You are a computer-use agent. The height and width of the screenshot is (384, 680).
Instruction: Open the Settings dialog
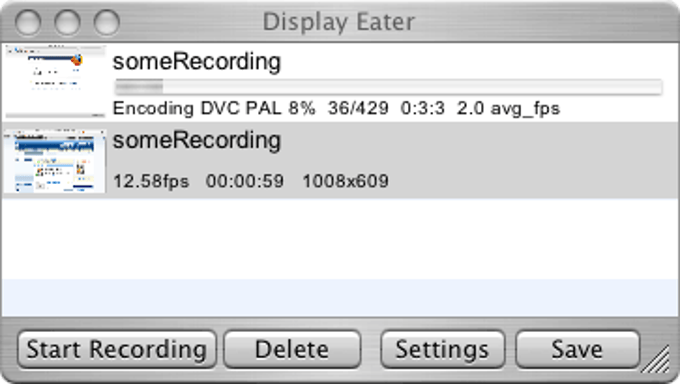click(x=442, y=350)
